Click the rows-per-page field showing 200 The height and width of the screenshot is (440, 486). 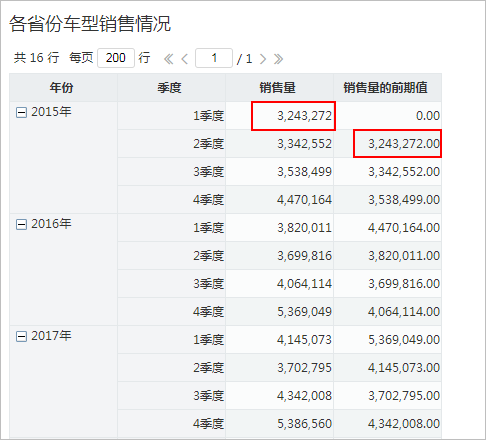point(116,58)
